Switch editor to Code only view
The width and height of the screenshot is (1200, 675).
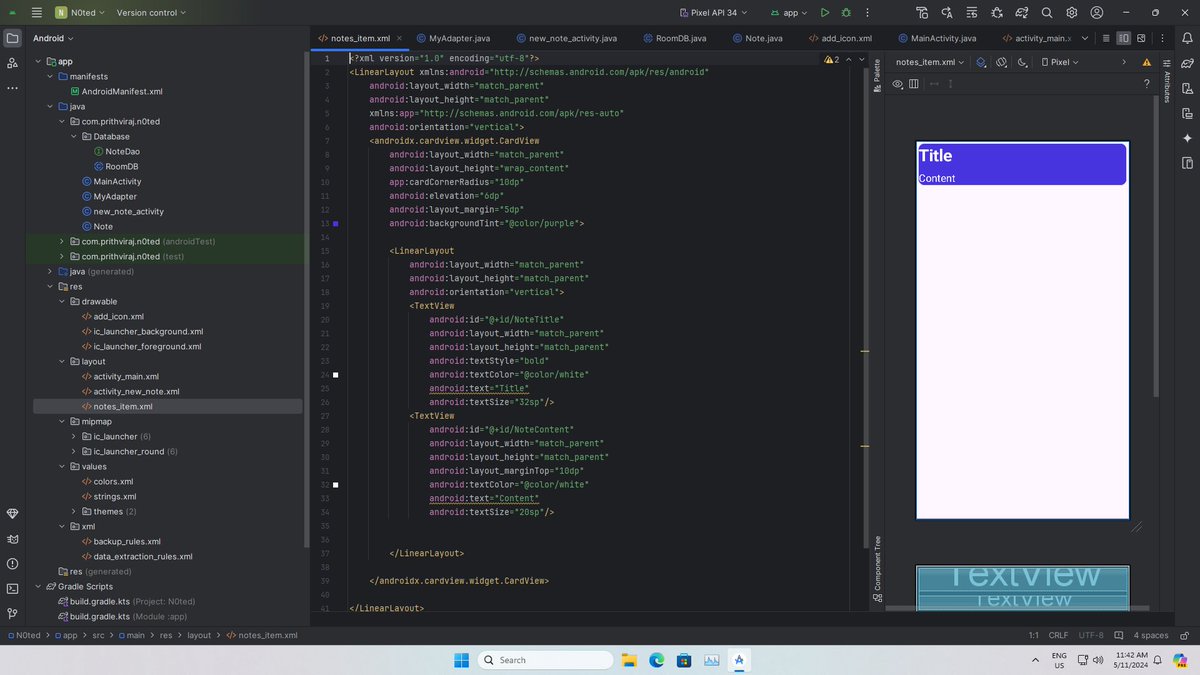[x=1107, y=38]
